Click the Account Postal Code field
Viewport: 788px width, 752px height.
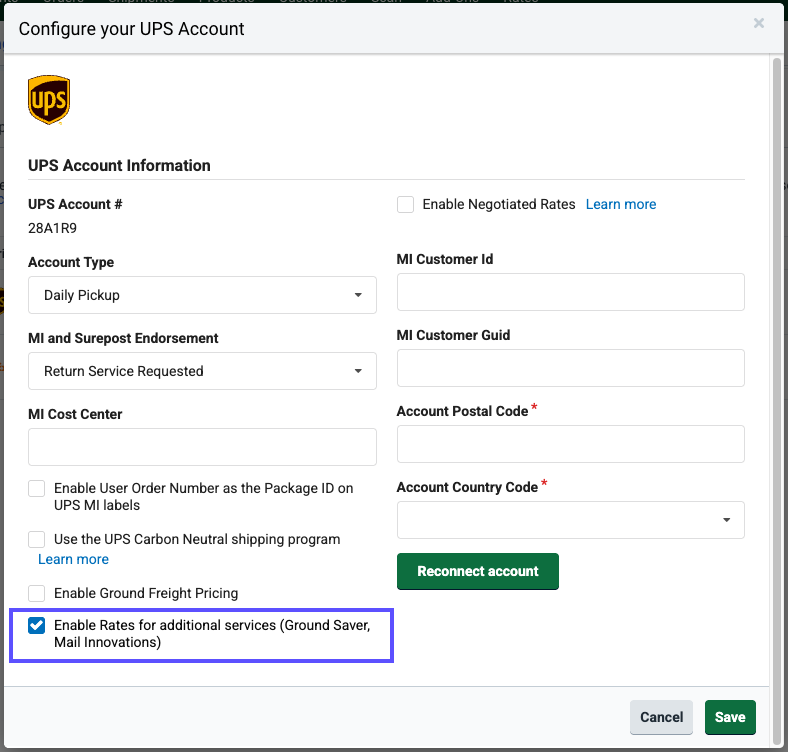click(x=570, y=444)
